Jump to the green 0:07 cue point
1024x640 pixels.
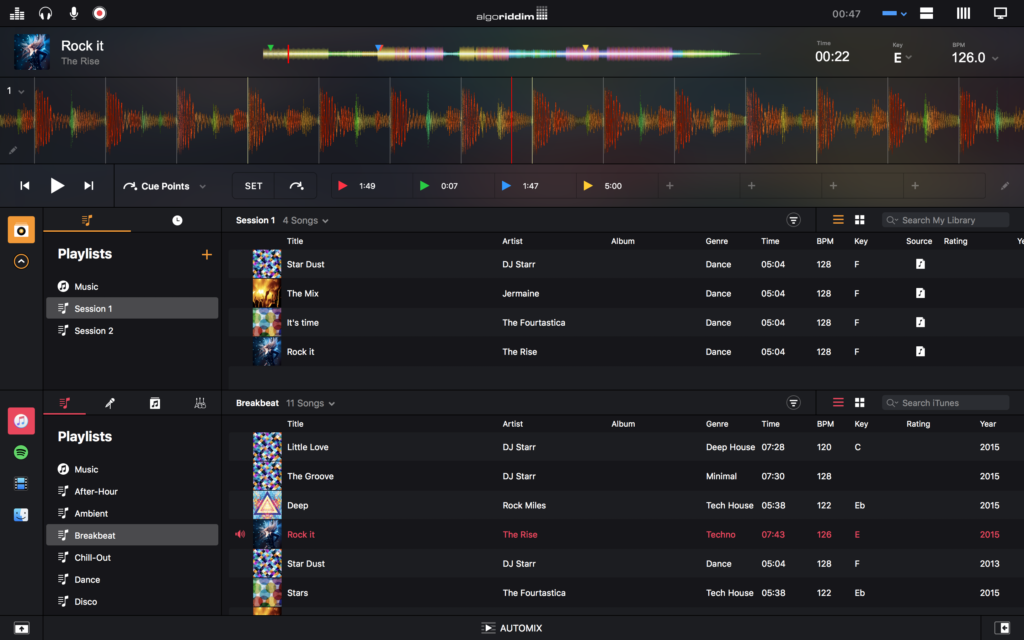[440, 186]
